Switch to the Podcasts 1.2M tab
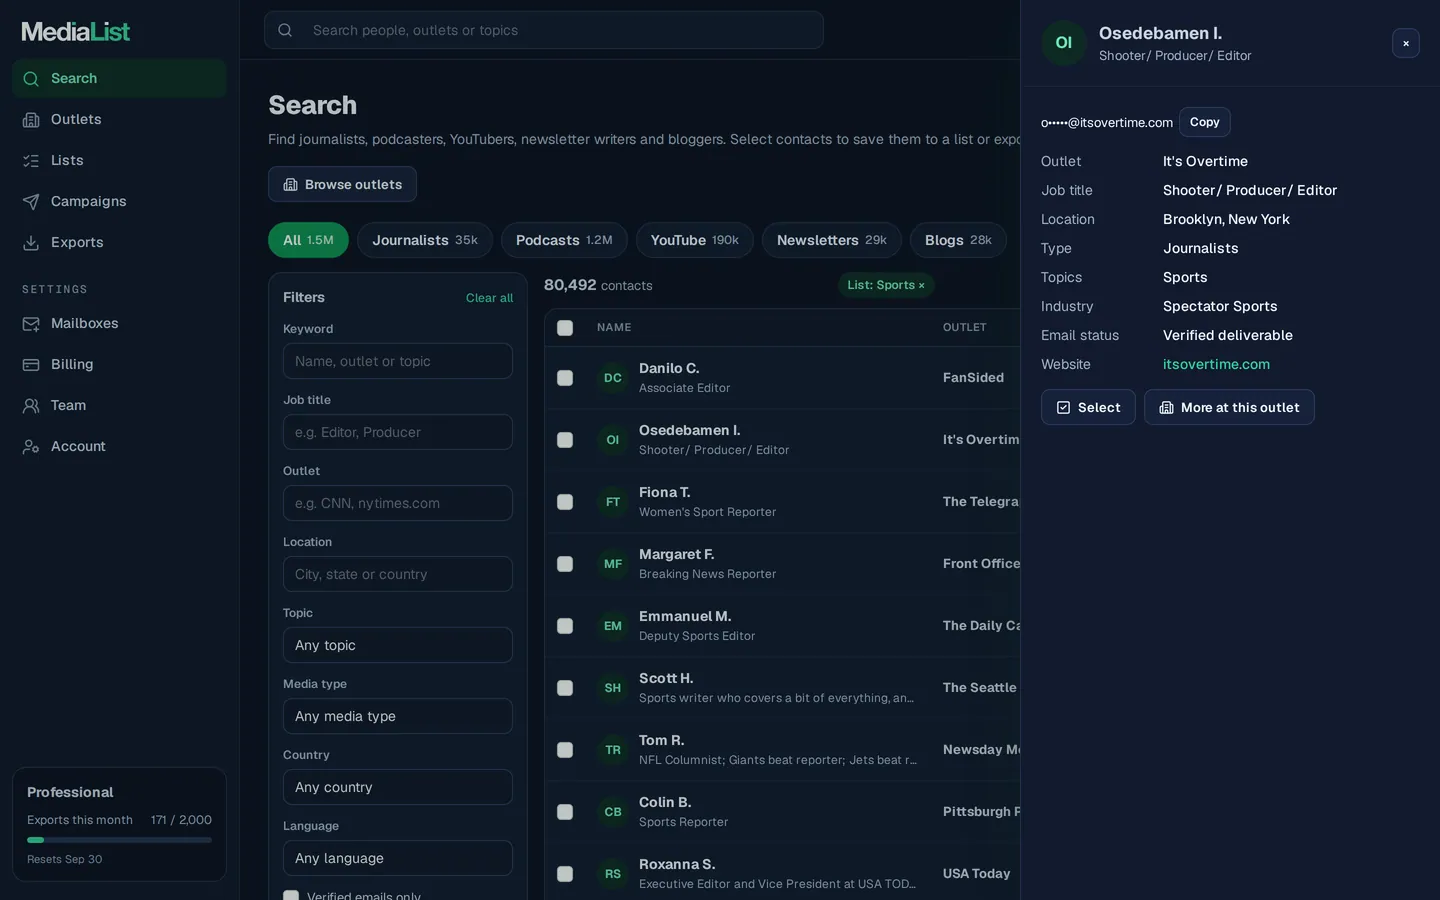Screen dimensions: 1440x900 coord(564,240)
